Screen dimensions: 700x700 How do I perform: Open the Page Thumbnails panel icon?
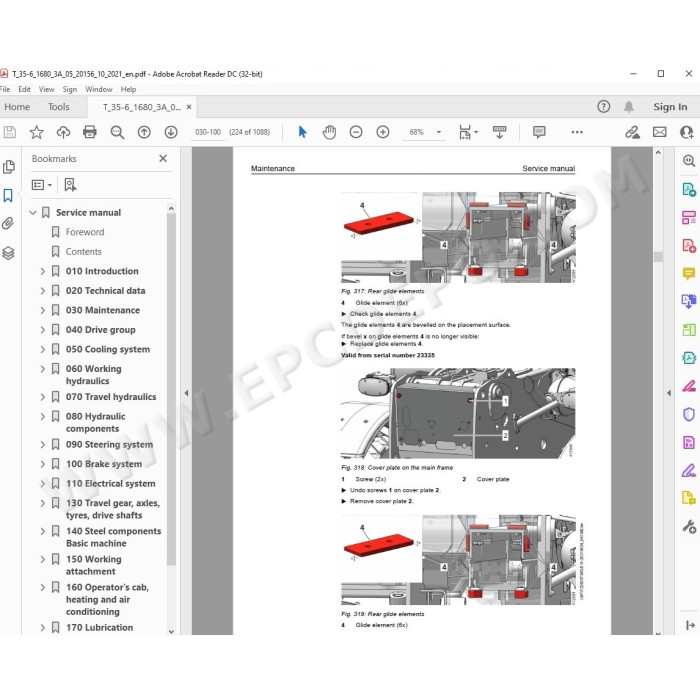[9, 167]
